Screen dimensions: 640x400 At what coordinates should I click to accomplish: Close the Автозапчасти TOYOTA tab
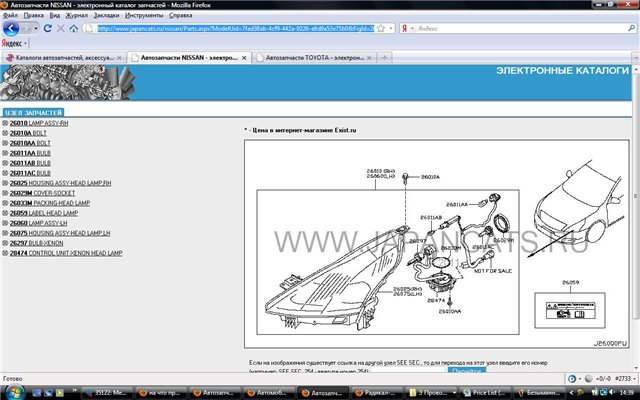click(369, 58)
